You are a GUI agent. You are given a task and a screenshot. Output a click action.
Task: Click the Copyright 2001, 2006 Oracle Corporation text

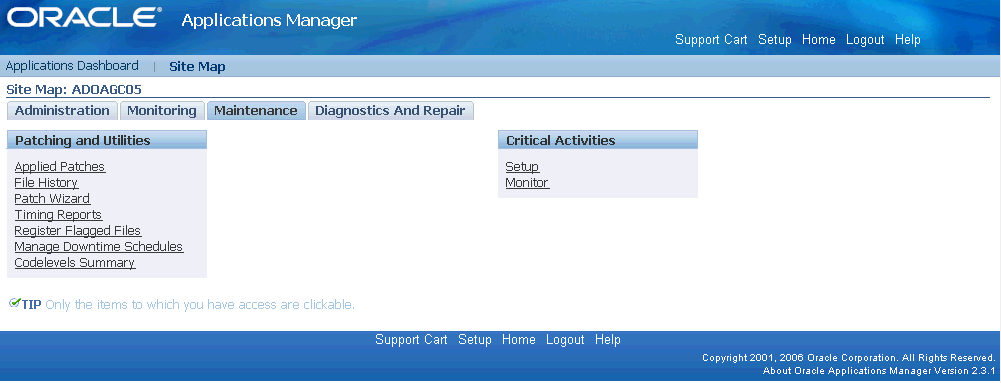click(849, 357)
